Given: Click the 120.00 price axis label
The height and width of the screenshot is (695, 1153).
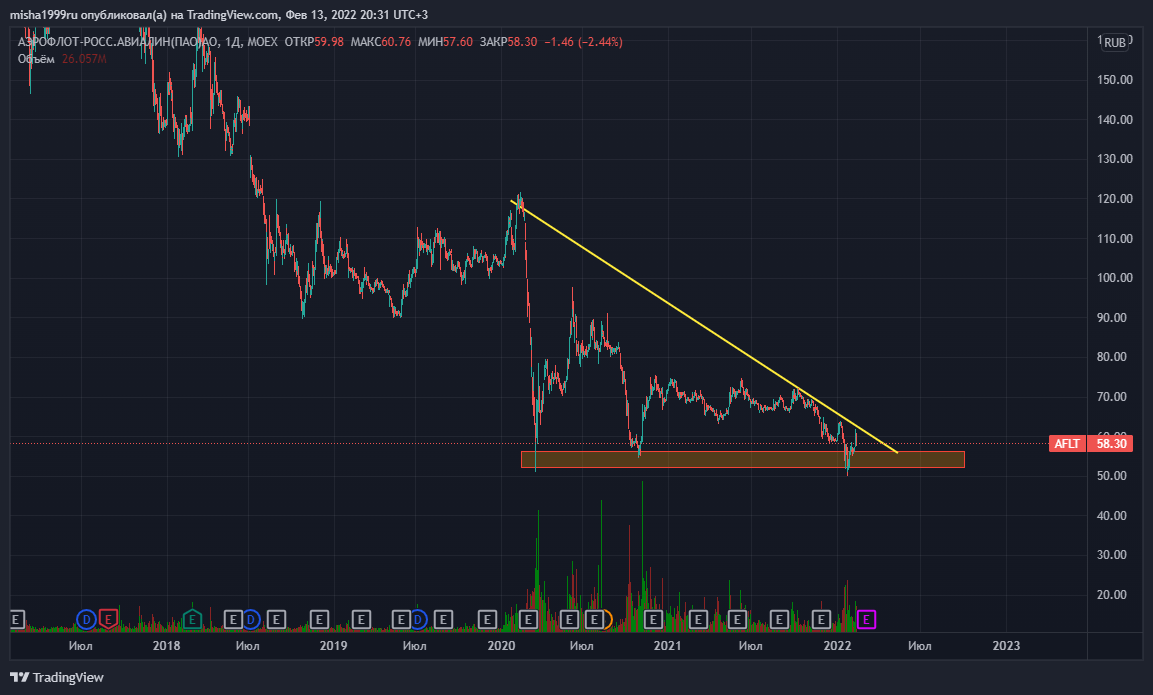Looking at the screenshot, I should [1115, 199].
